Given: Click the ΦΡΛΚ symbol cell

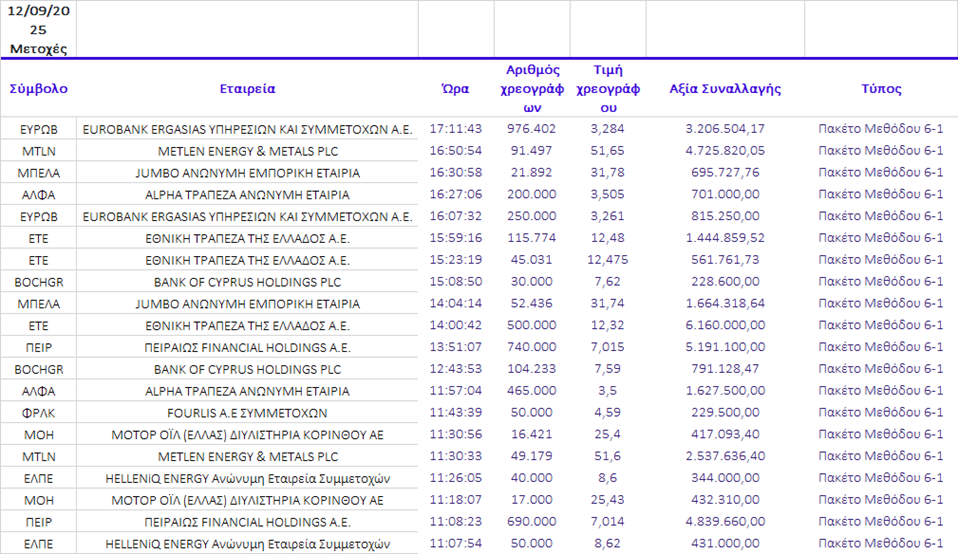Looking at the screenshot, I should pos(38,413).
